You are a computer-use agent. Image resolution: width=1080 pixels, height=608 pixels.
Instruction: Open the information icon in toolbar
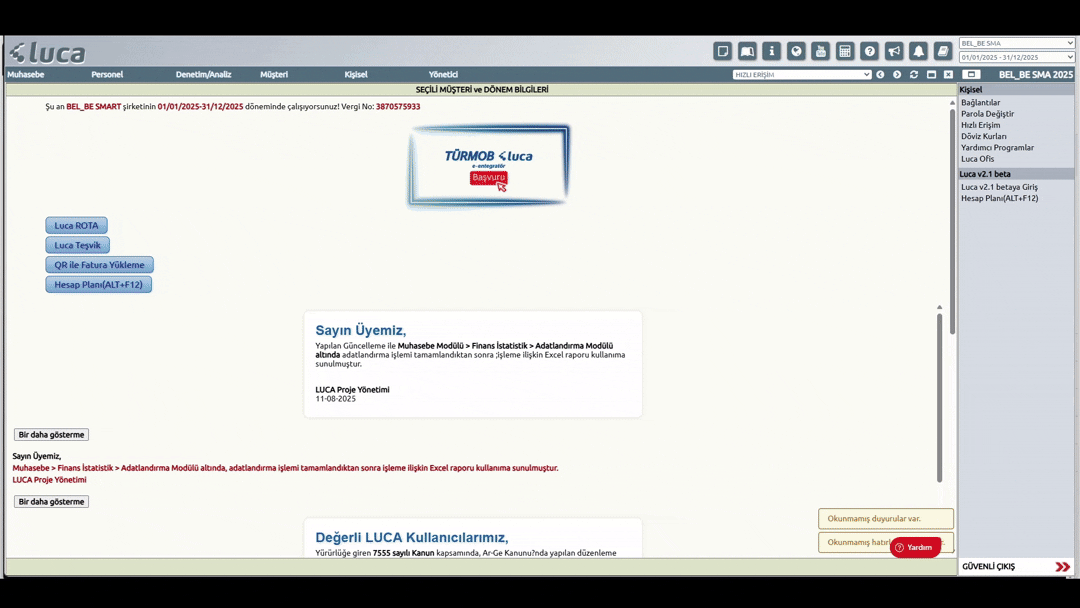(771, 51)
